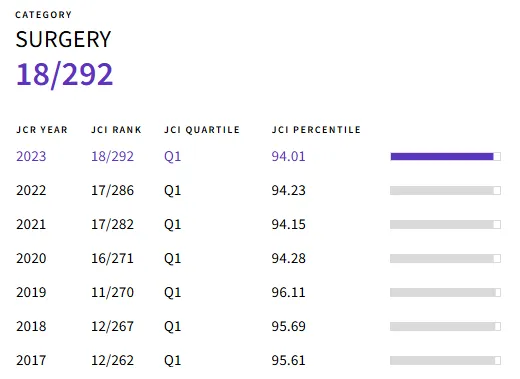Click the 18/292 rank in 2023 row
The image size is (520, 379).
coord(112,156)
